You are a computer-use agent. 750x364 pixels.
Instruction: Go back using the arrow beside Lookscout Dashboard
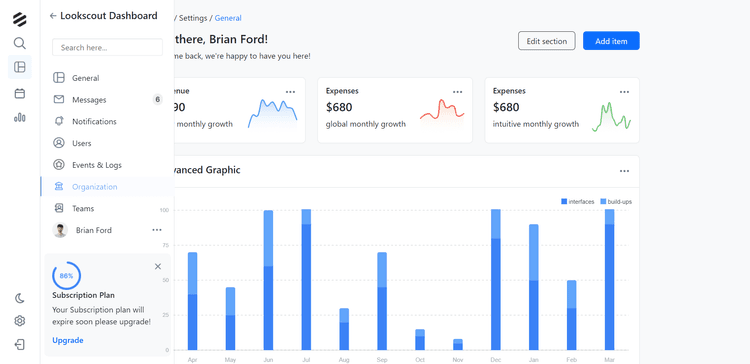(x=53, y=16)
